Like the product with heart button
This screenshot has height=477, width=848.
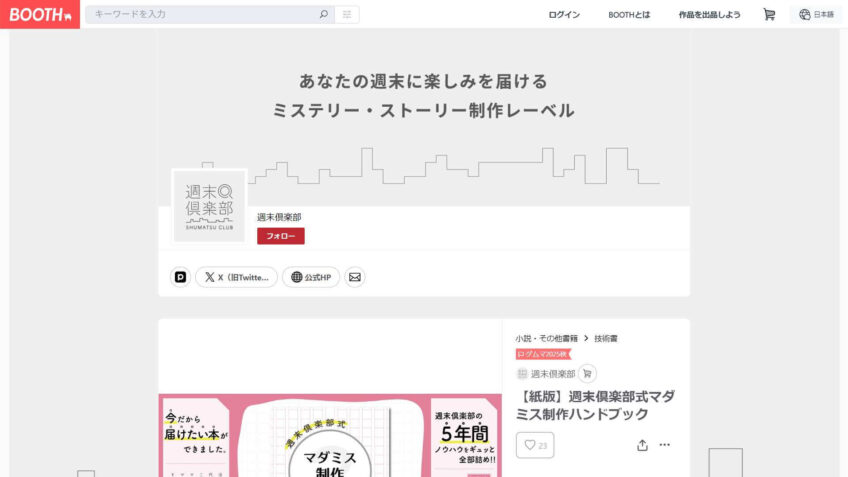tap(534, 445)
